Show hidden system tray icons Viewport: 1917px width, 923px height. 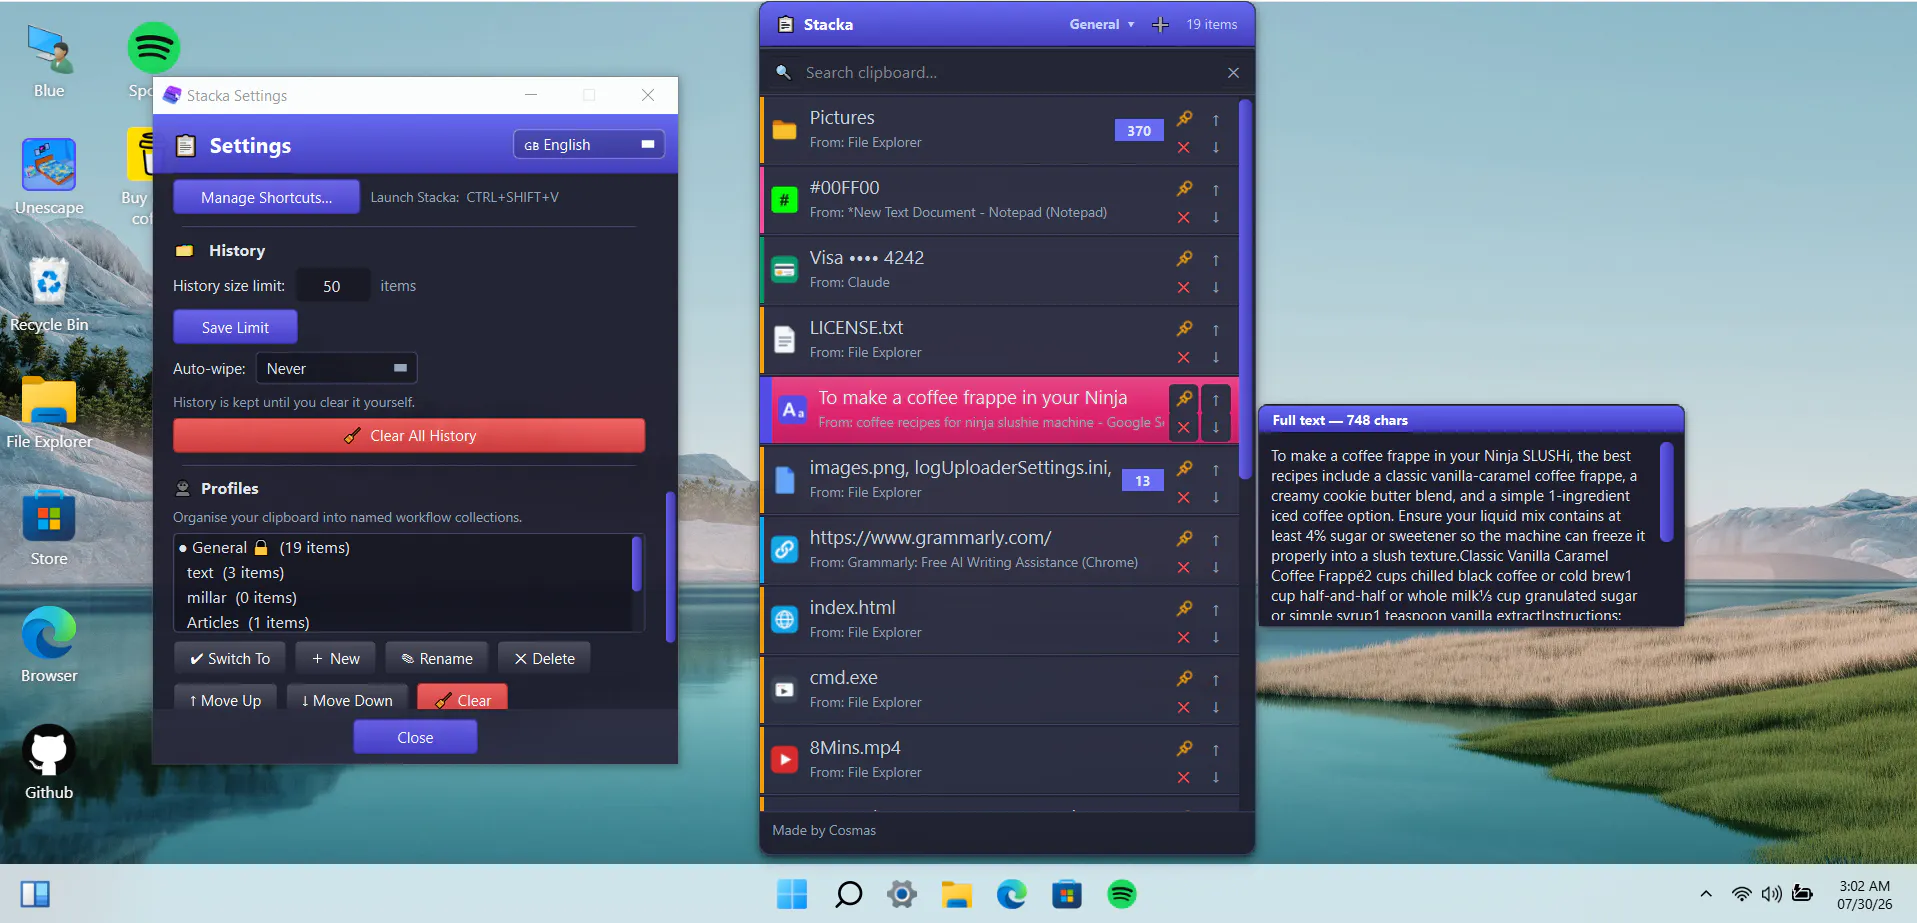(x=1706, y=894)
